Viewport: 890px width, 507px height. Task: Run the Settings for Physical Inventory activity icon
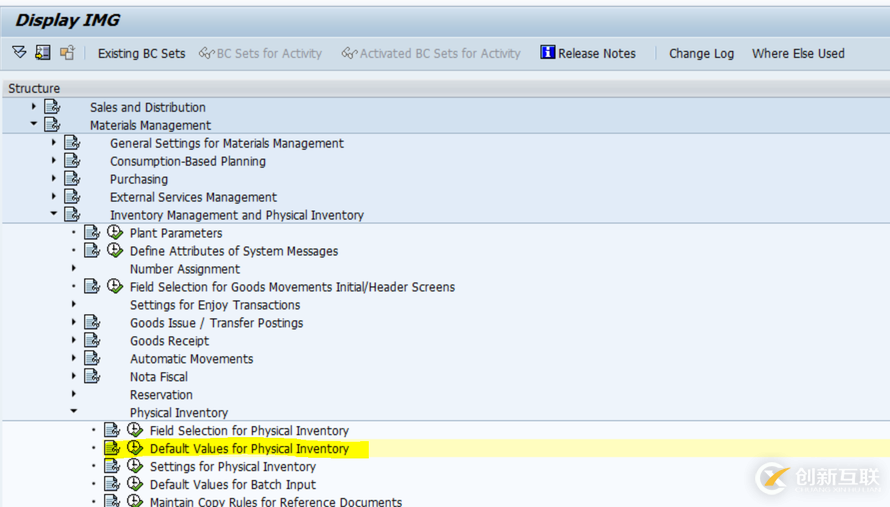pyautogui.click(x=135, y=467)
